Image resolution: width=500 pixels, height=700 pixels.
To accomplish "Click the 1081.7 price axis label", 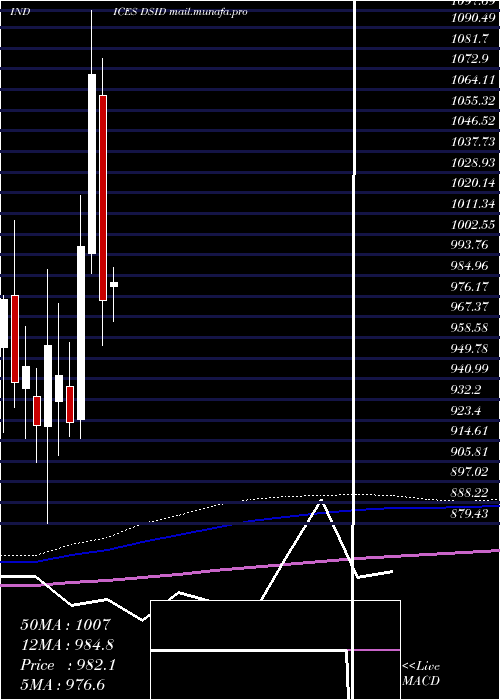I will point(470,39).
